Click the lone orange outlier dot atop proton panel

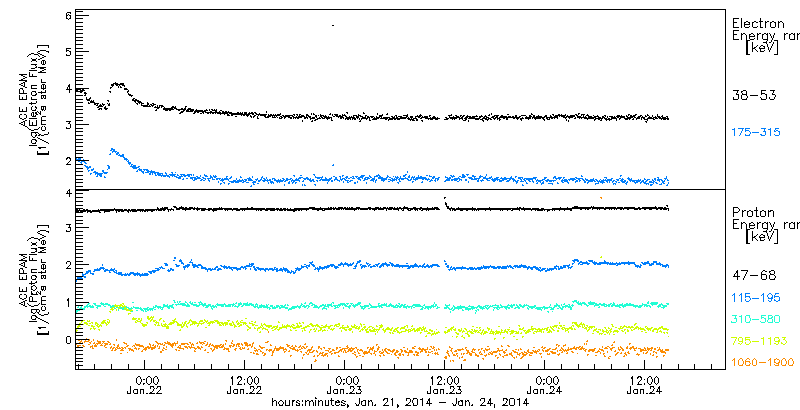click(x=602, y=197)
